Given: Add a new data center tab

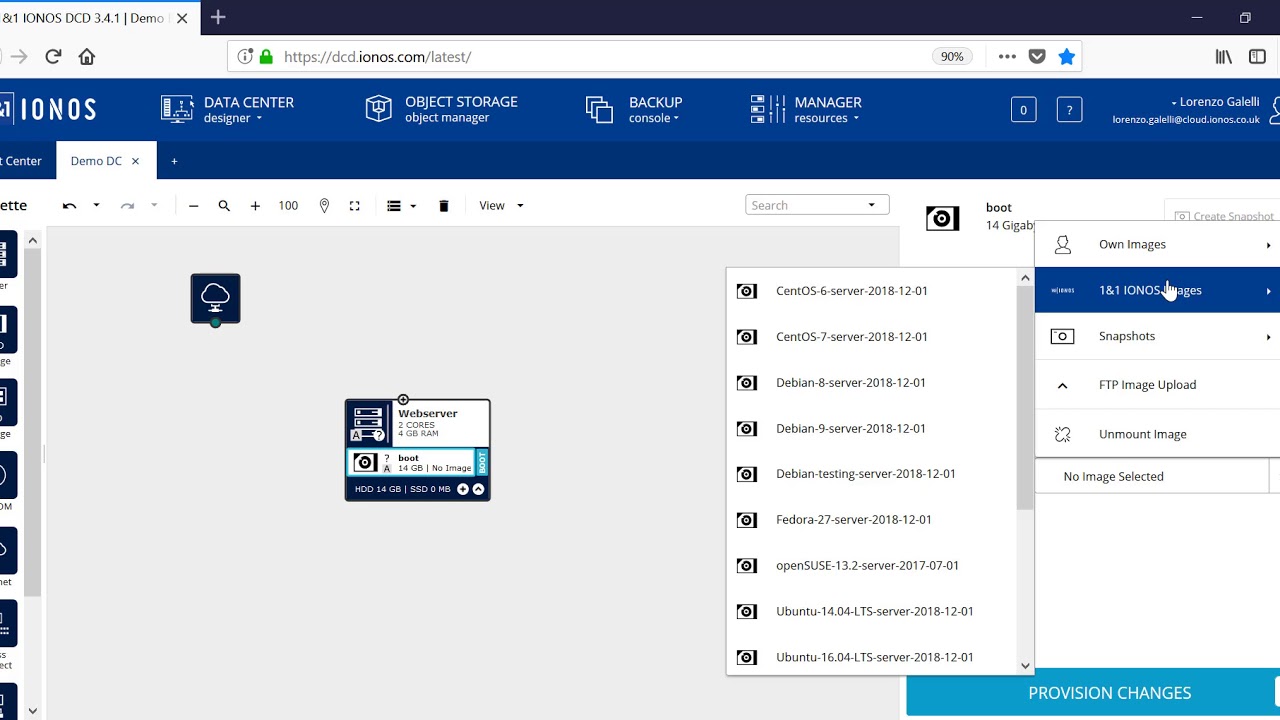Looking at the screenshot, I should [x=174, y=161].
